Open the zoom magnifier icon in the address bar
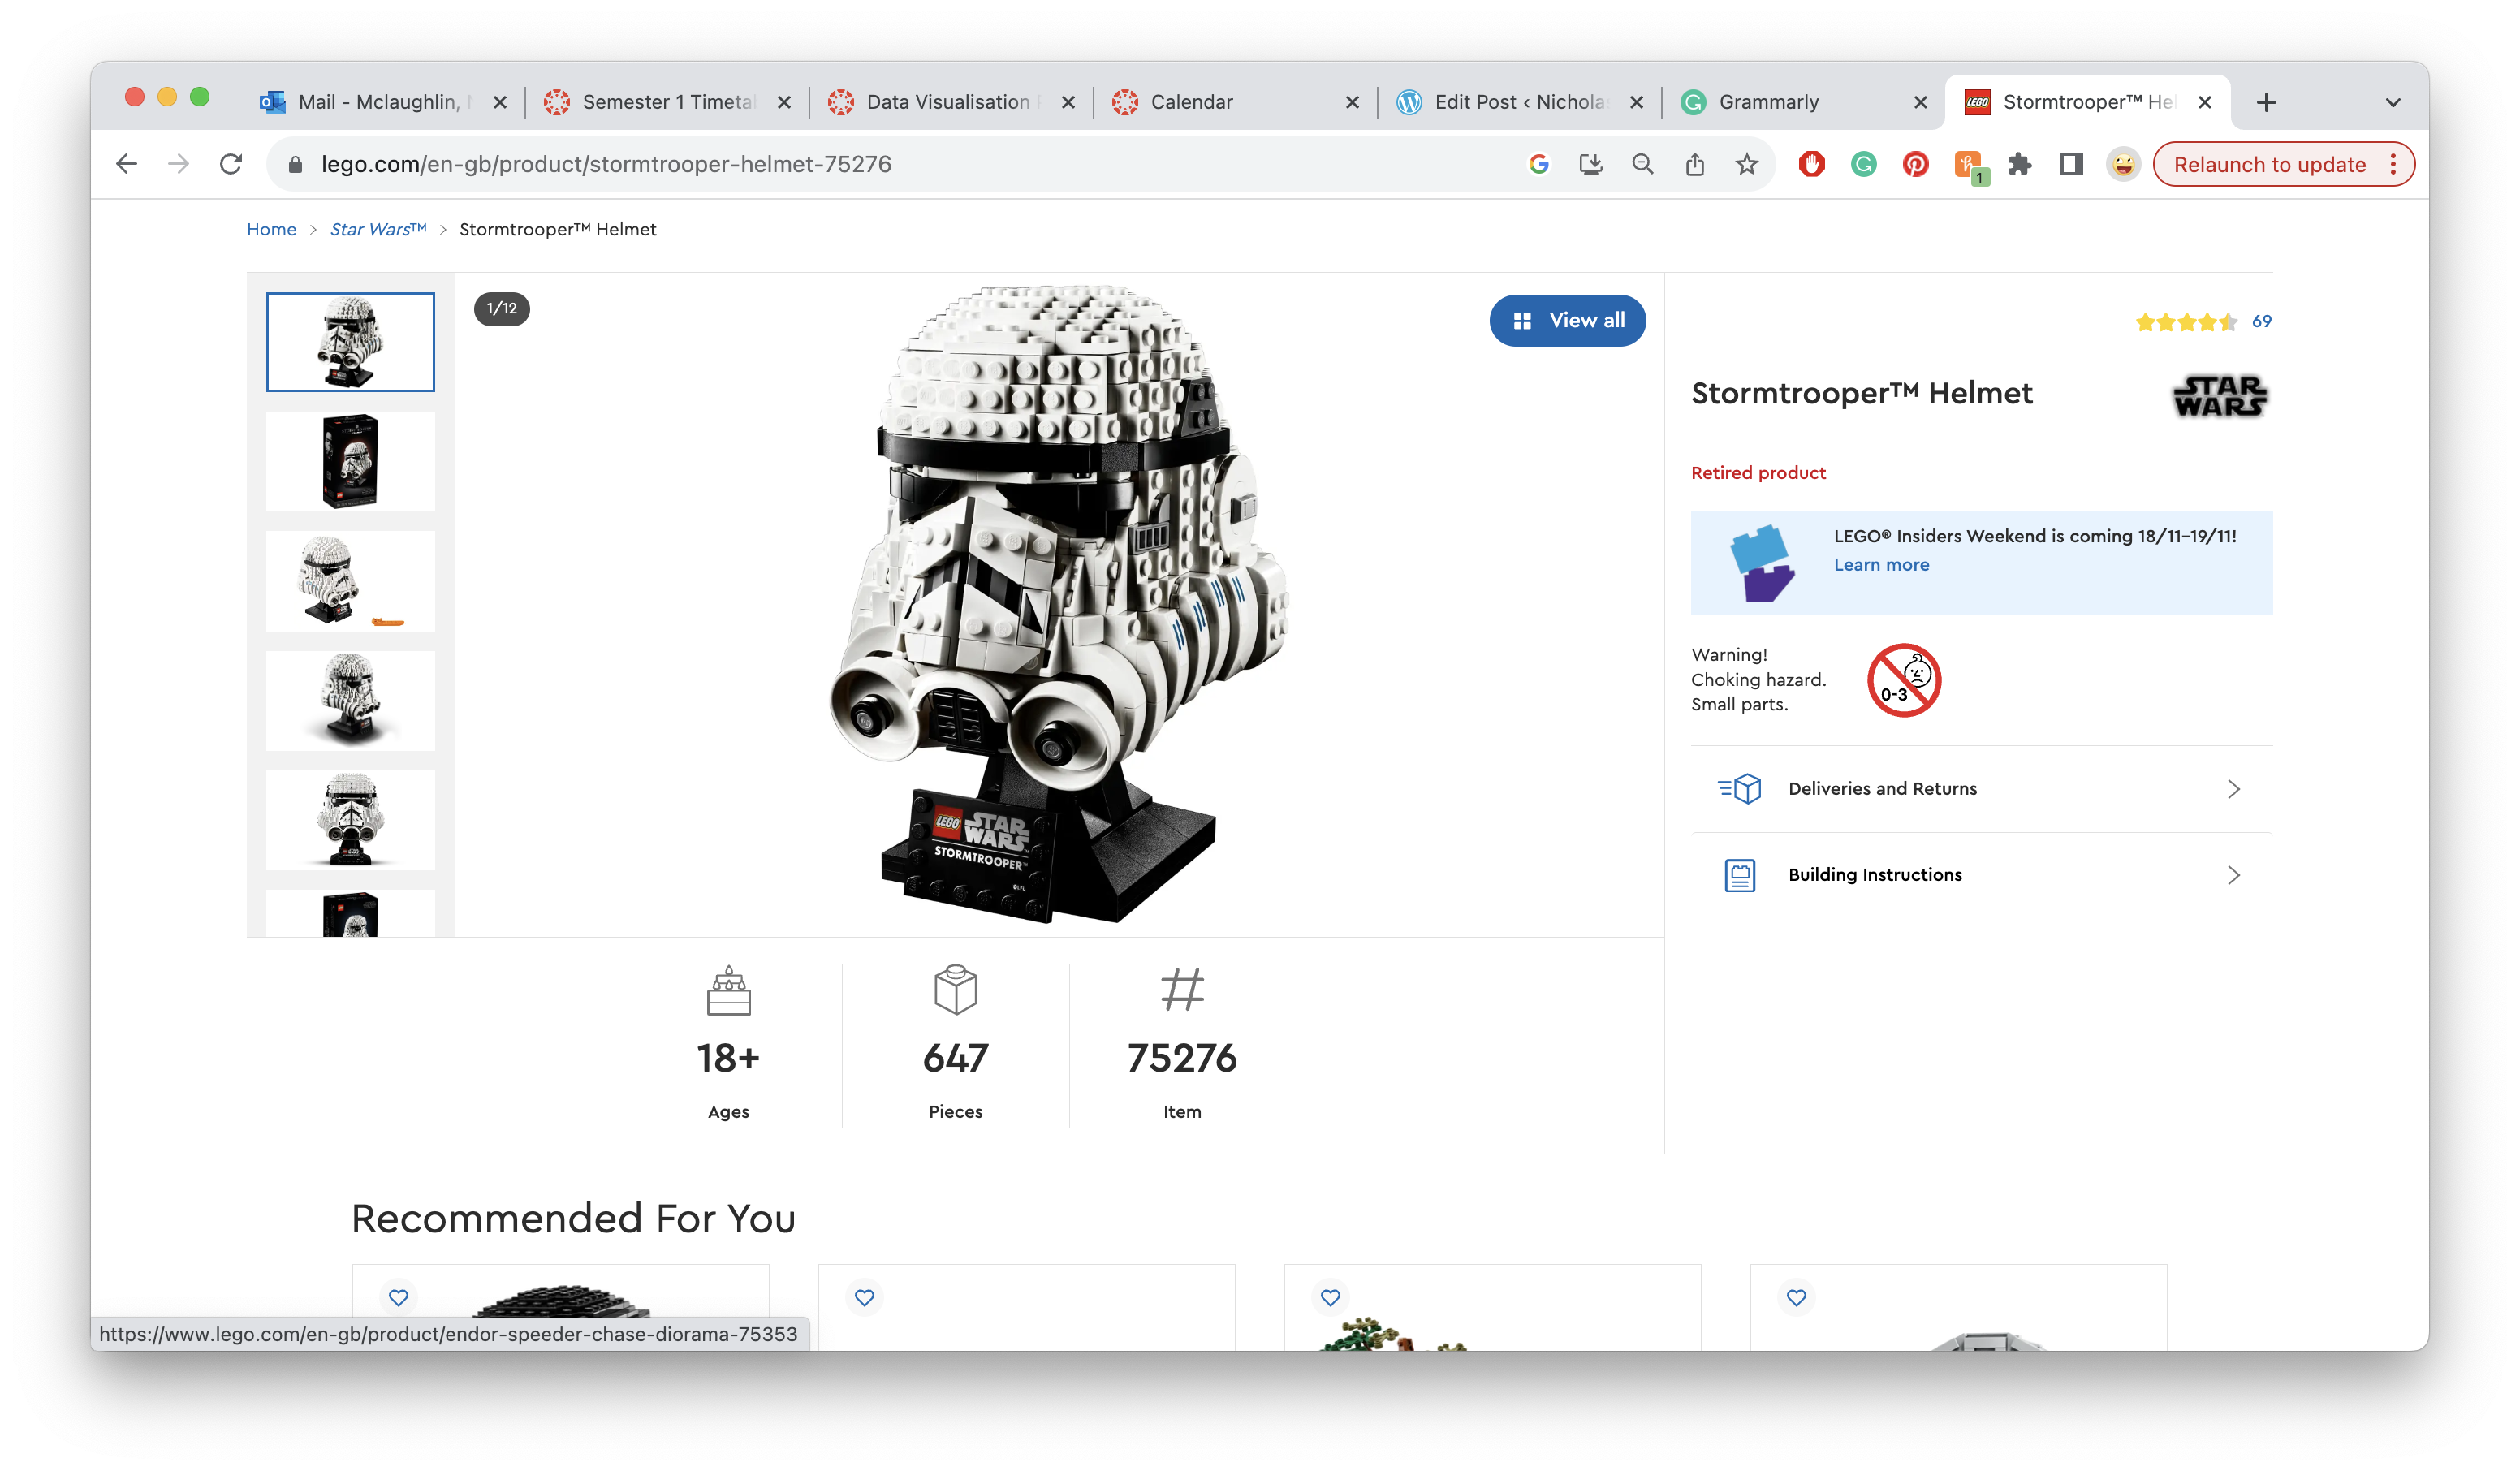The width and height of the screenshot is (2520, 1471). click(1642, 164)
